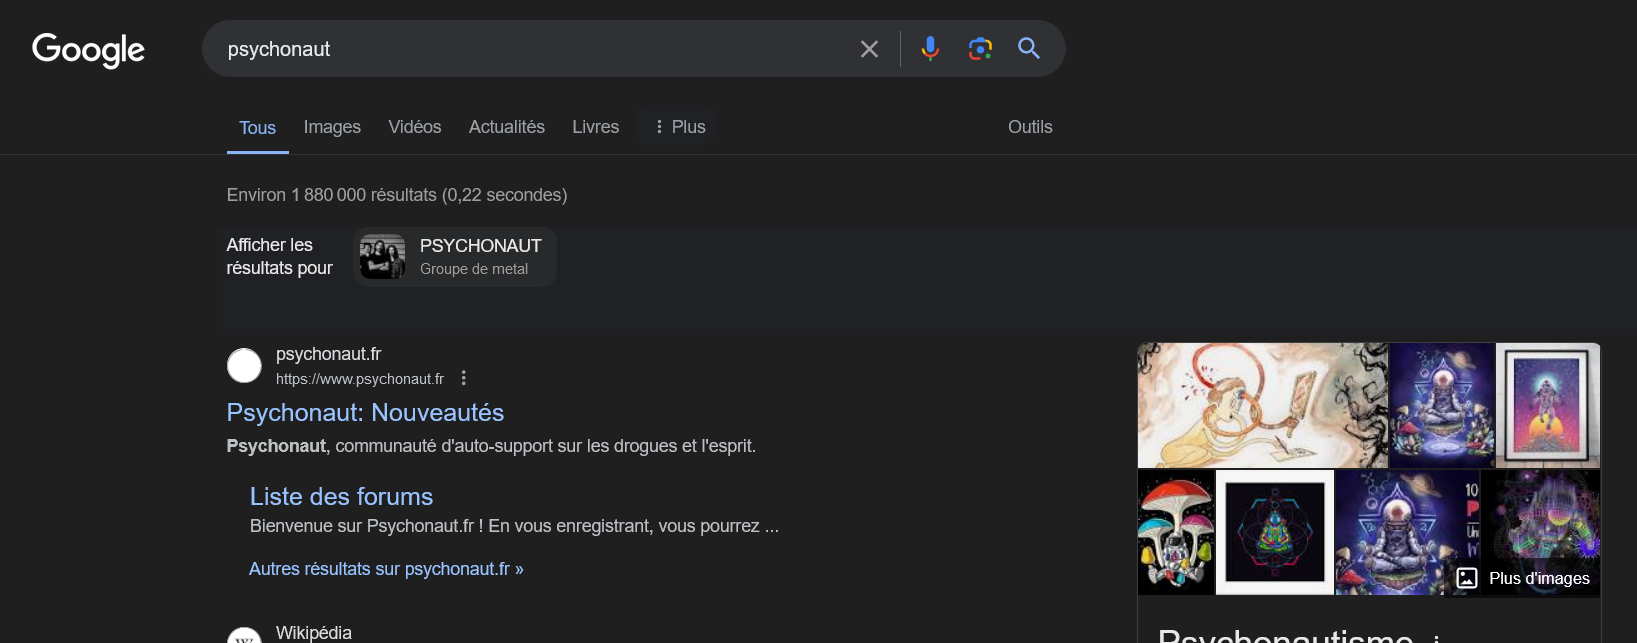
Task: Submit search with the magnifier icon
Action: (x=1029, y=48)
